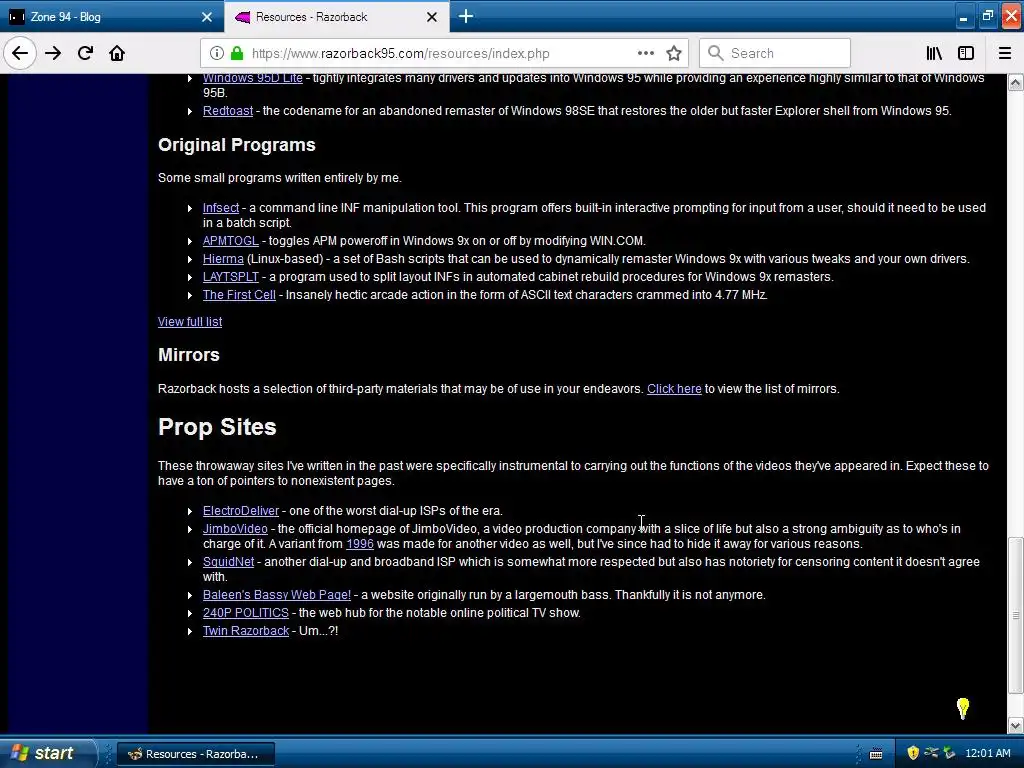Bookmark this page with the star

point(674,53)
